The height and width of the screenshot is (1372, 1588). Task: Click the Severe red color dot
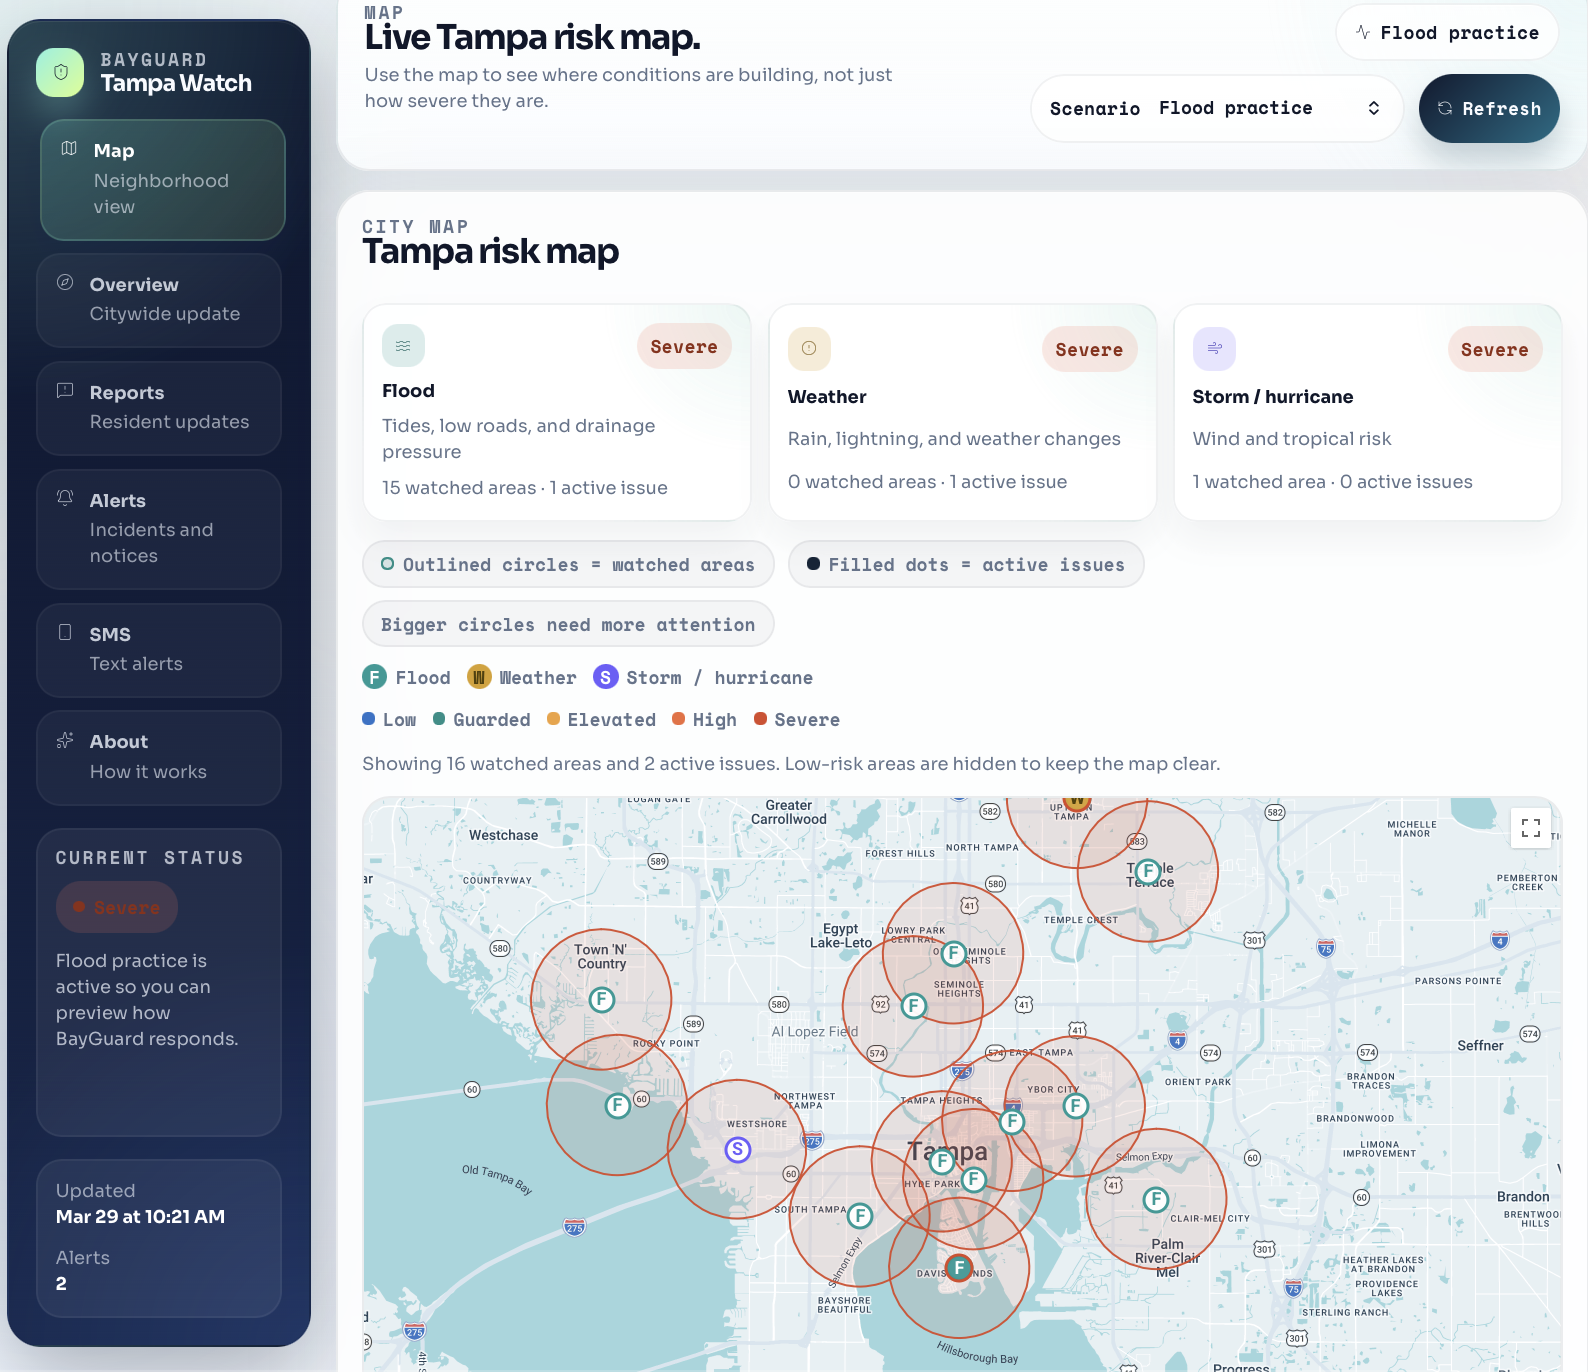coord(760,719)
